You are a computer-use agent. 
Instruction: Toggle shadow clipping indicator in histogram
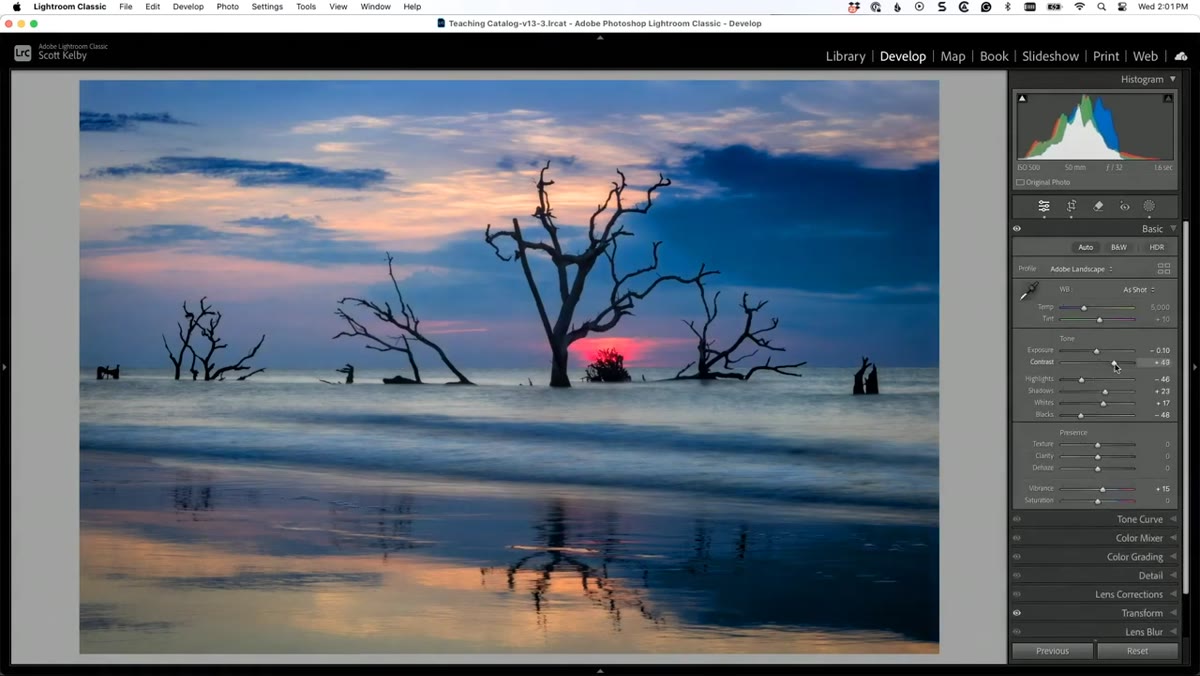(x=1022, y=98)
